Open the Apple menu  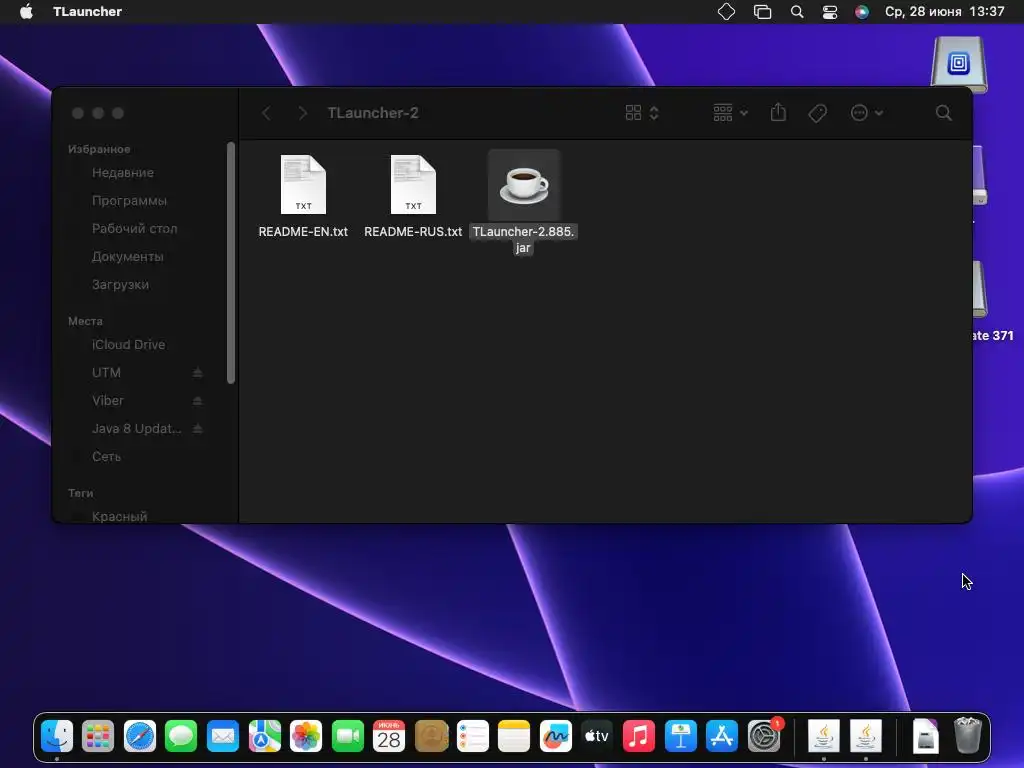[x=26, y=12]
